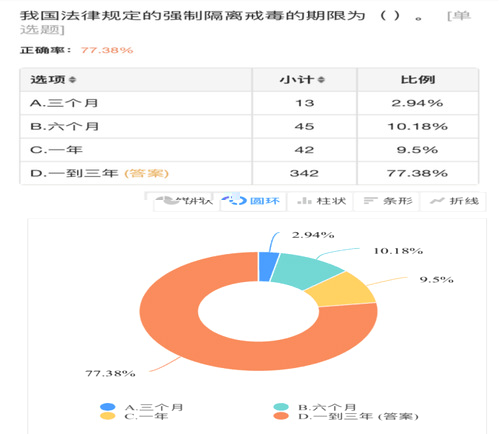
Task: Toggle legend entry B.六个月
Action: click(315, 407)
